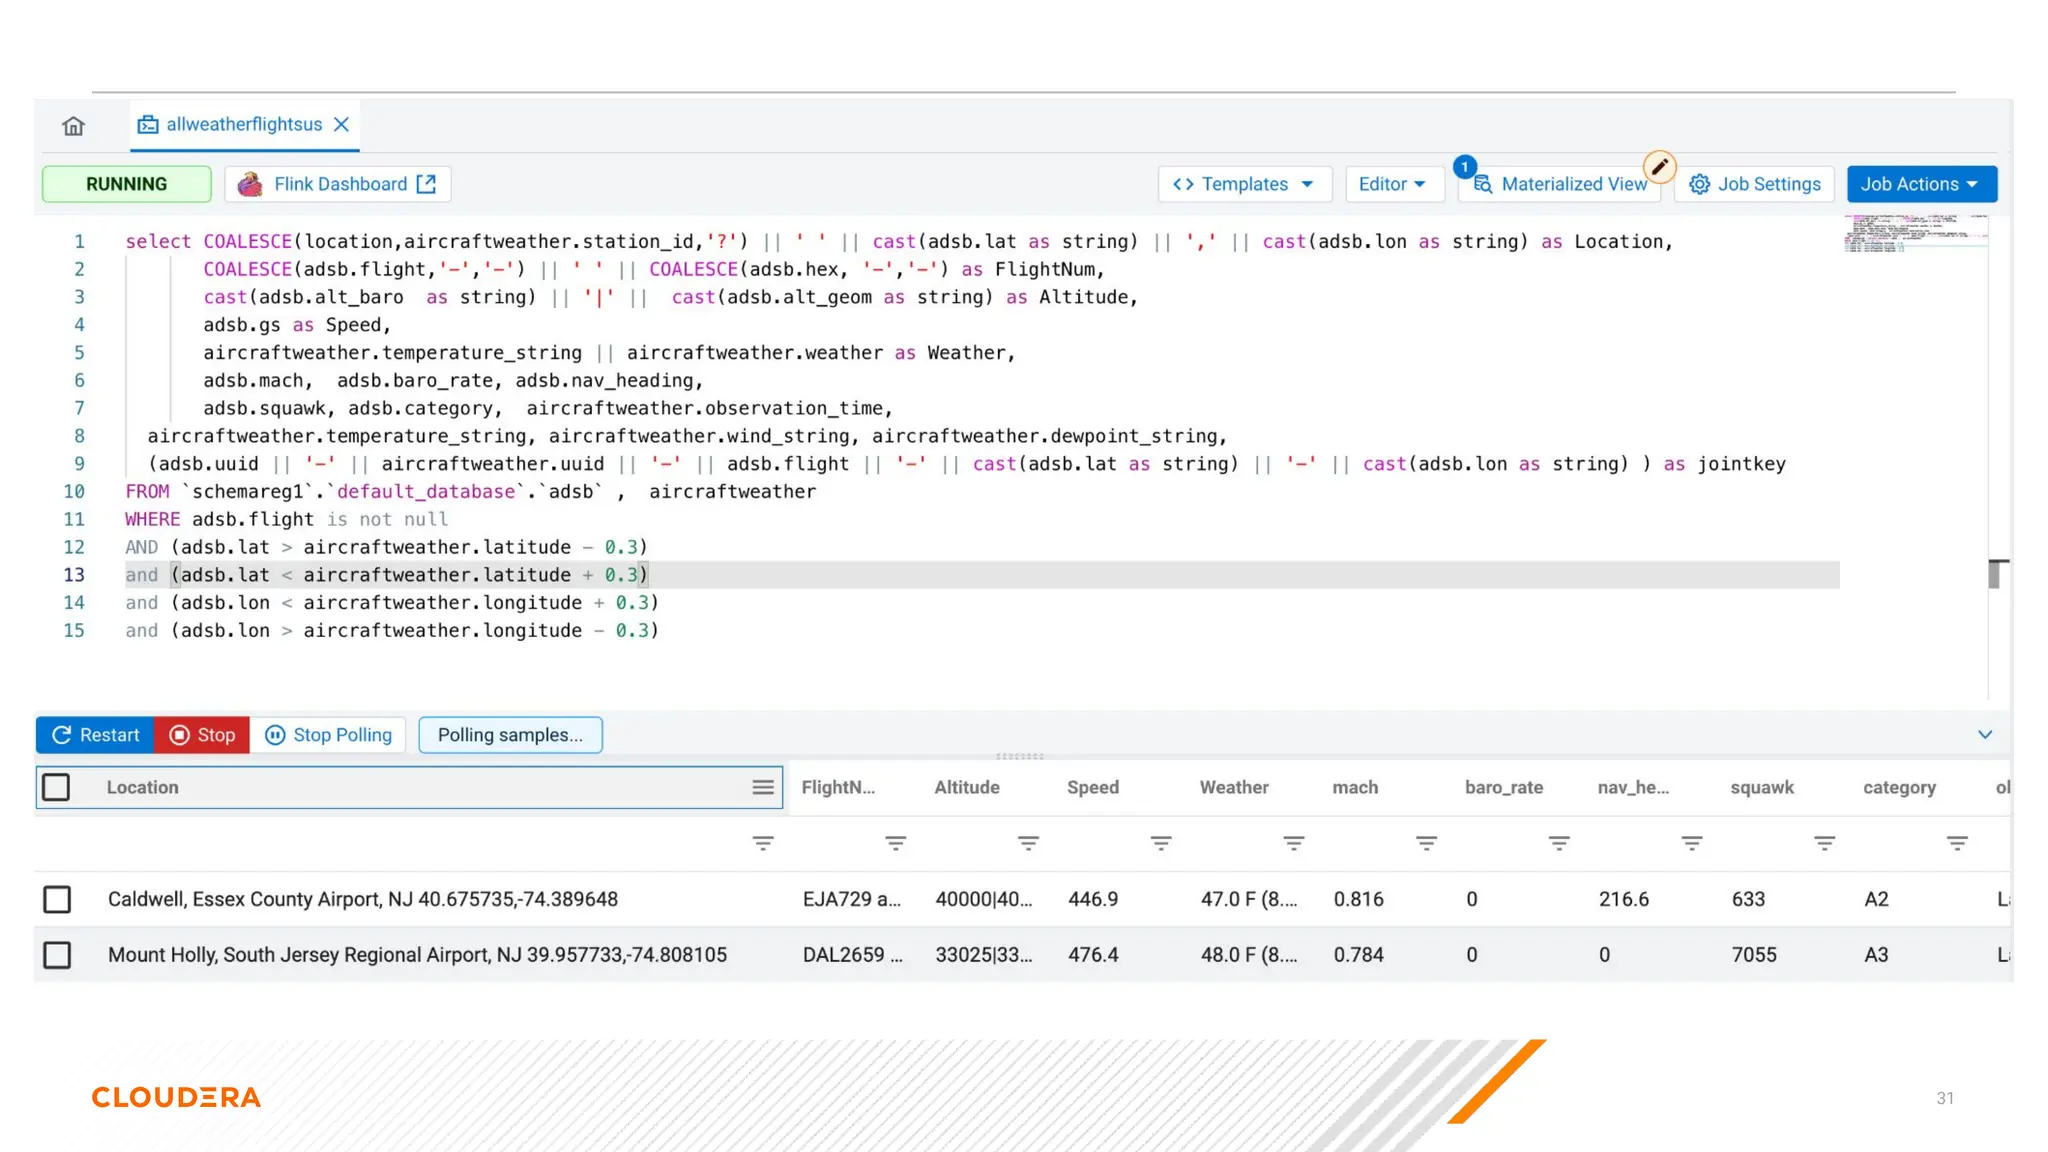Filter the Speed column

[1160, 844]
